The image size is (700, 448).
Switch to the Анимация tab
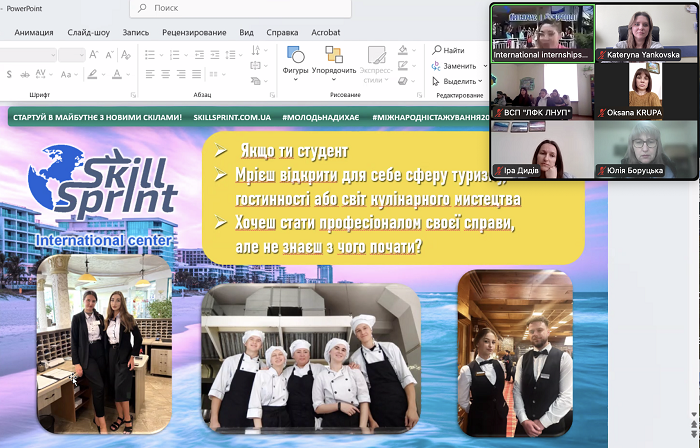point(34,32)
